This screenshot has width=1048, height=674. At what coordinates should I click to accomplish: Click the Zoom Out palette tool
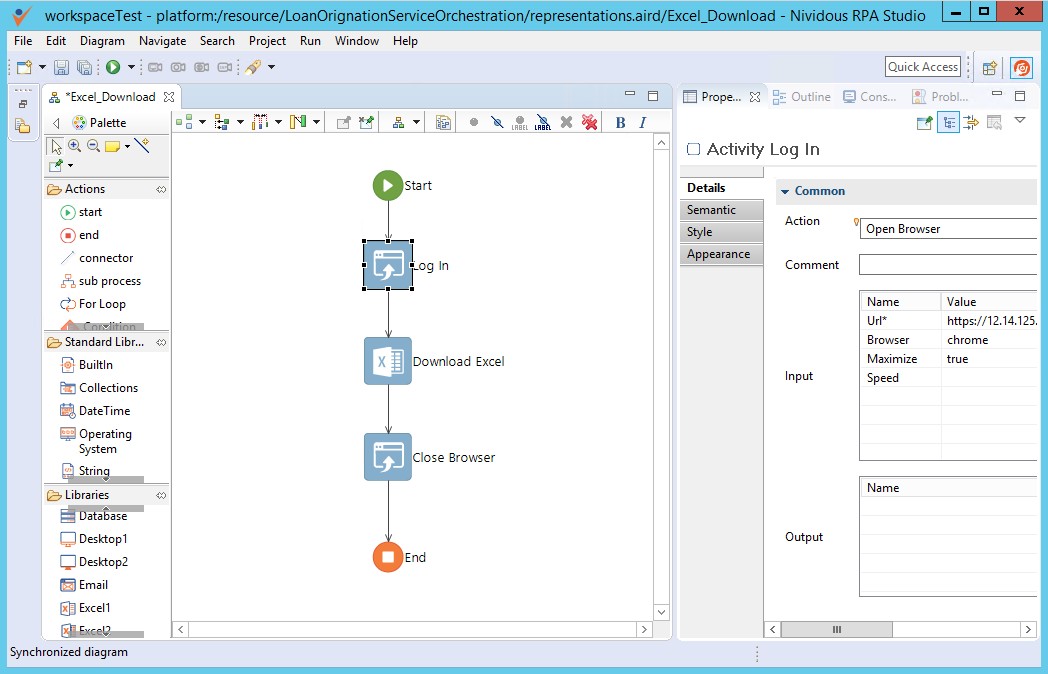tap(93, 146)
